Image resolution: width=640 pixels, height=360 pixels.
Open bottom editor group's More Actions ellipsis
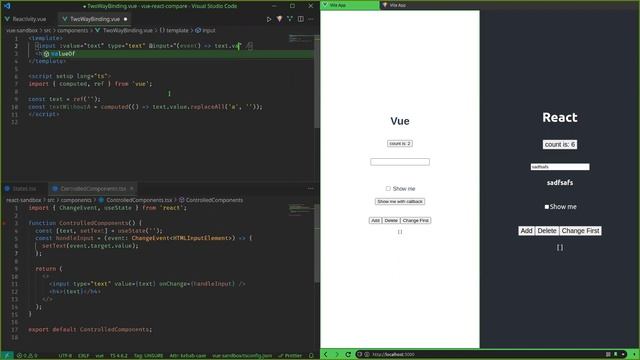click(x=311, y=189)
